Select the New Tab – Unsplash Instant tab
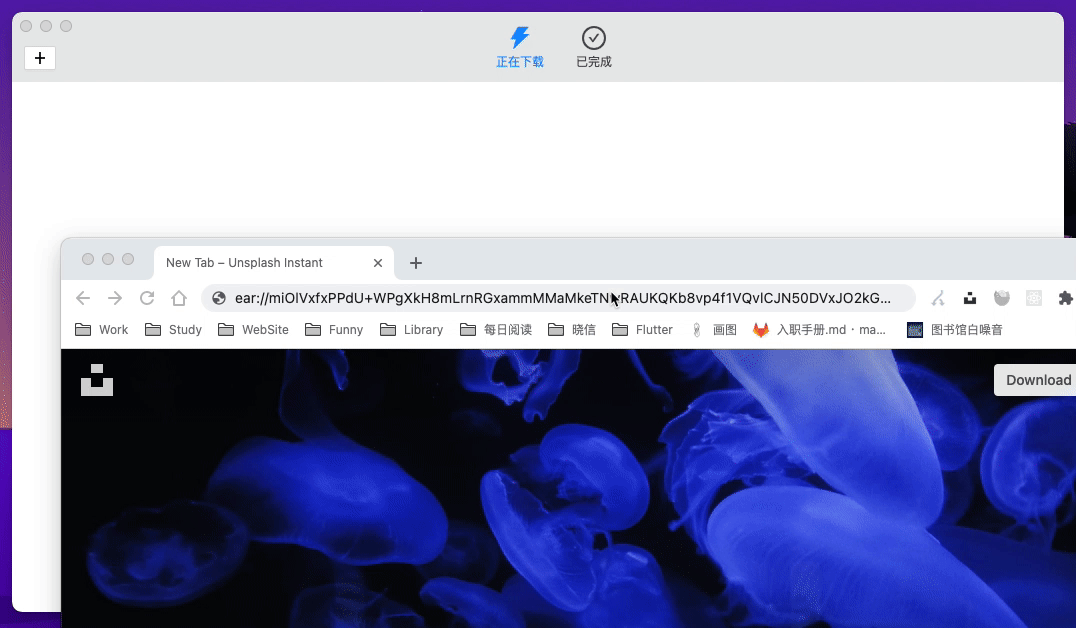 pyautogui.click(x=274, y=263)
